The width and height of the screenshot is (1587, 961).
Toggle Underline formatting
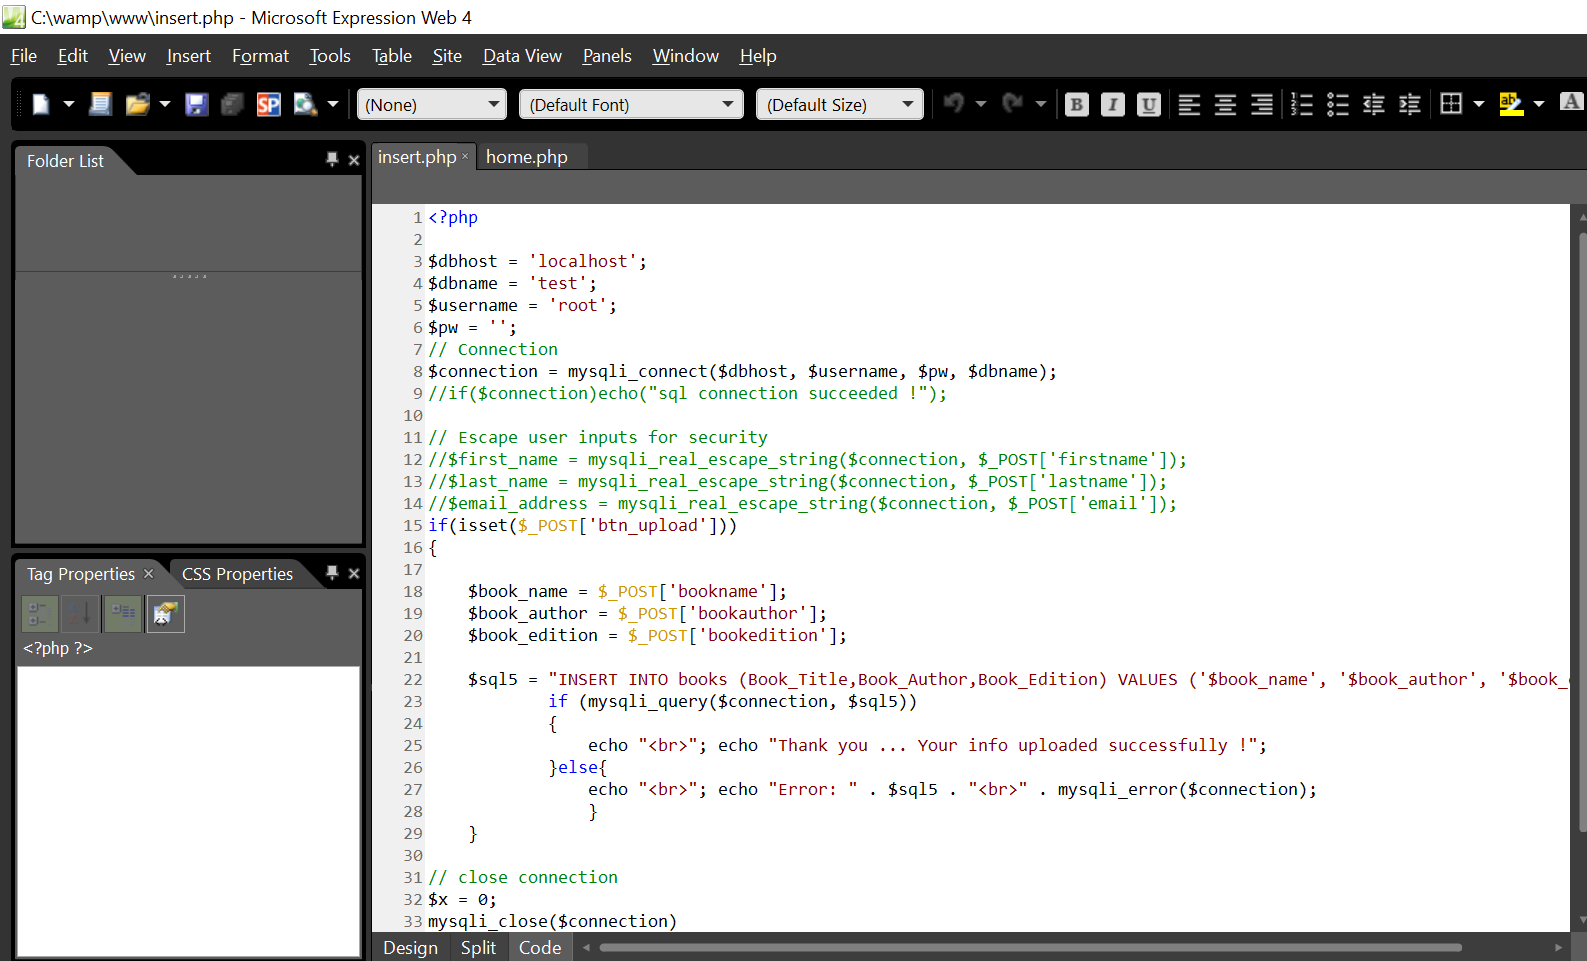click(1149, 104)
